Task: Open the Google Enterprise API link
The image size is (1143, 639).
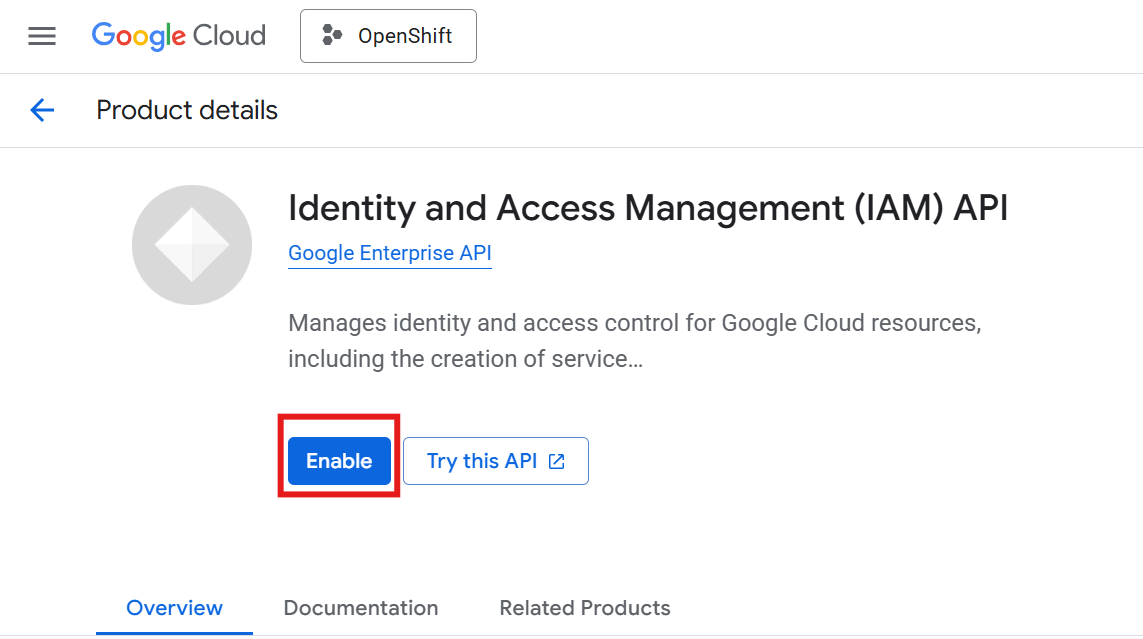Action: click(389, 253)
